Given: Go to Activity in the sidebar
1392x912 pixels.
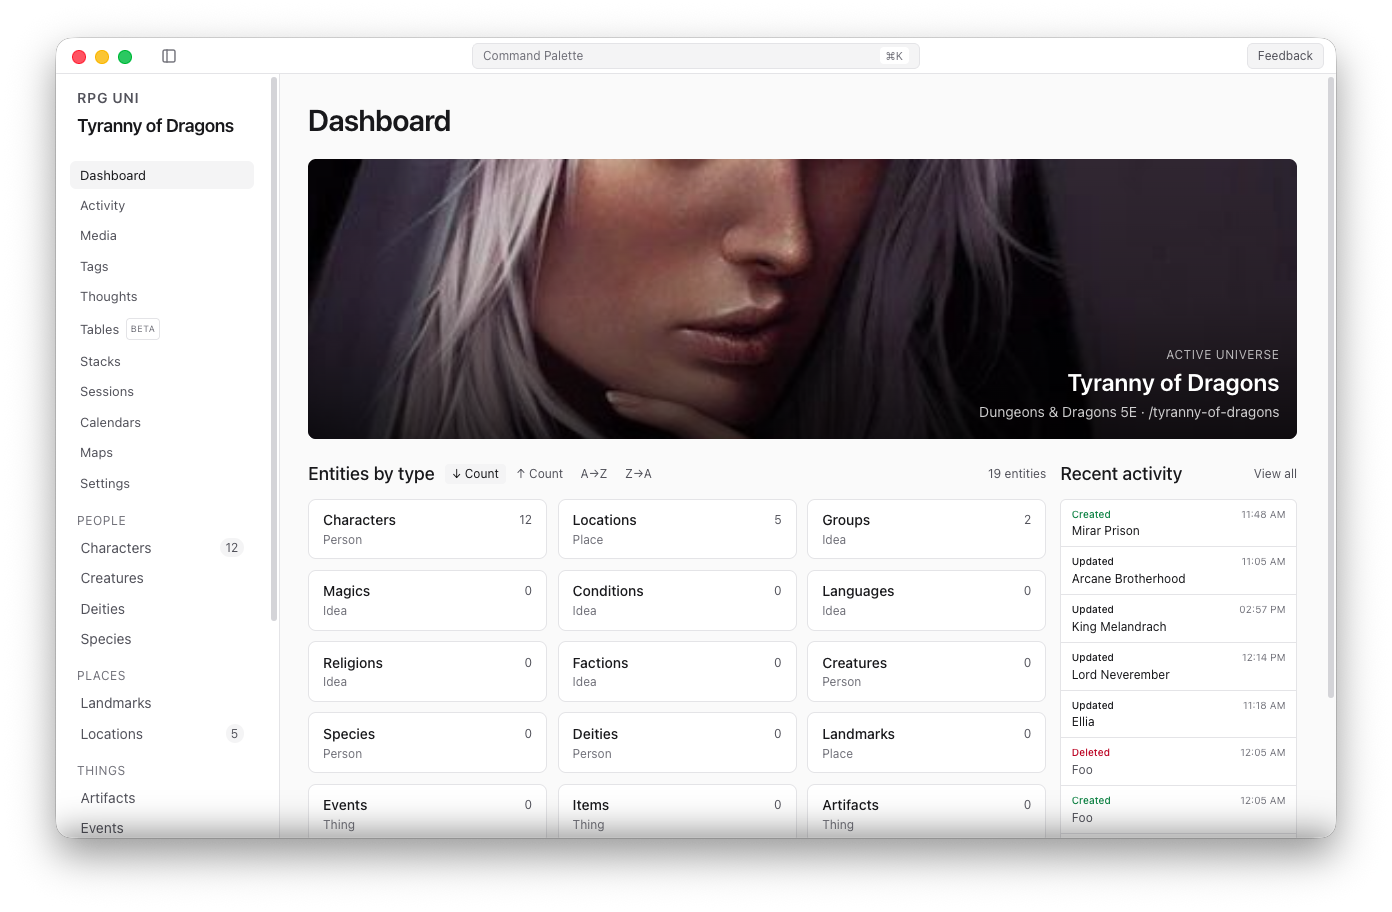Looking at the screenshot, I should (162, 206).
